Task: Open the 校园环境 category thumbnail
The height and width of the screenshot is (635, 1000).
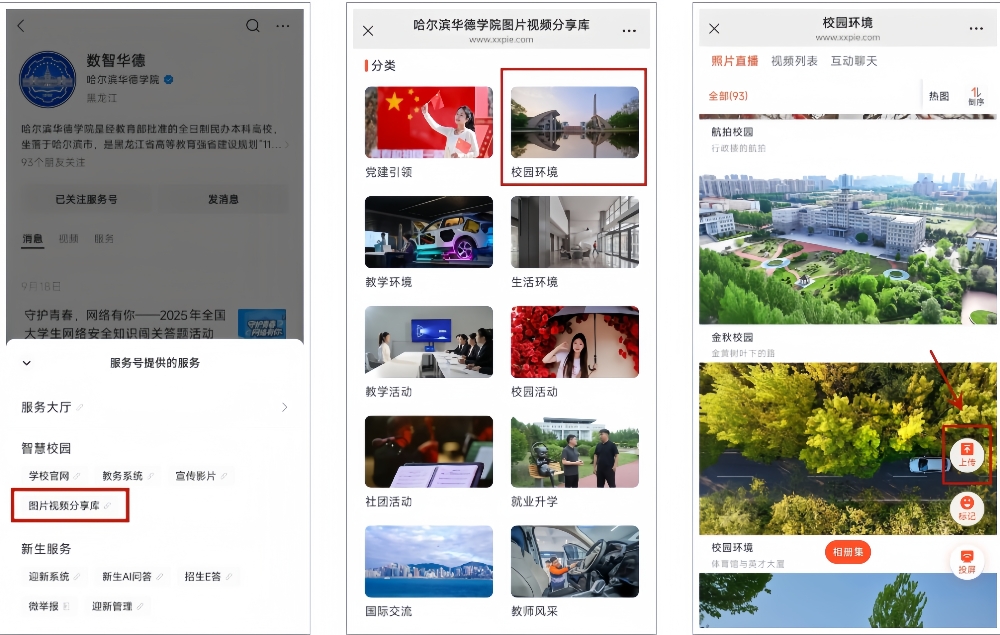Action: 574,123
